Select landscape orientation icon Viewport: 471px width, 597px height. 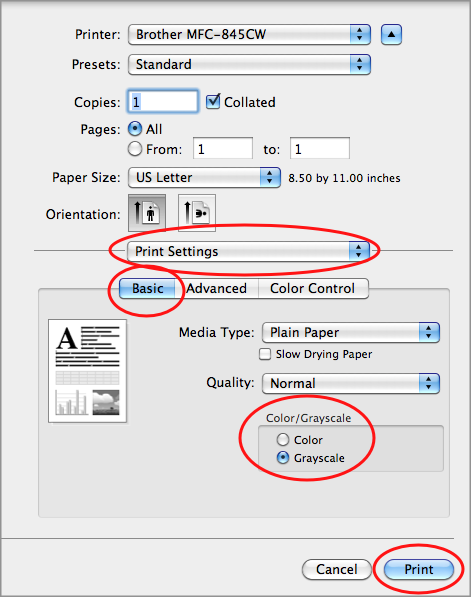click(197, 213)
